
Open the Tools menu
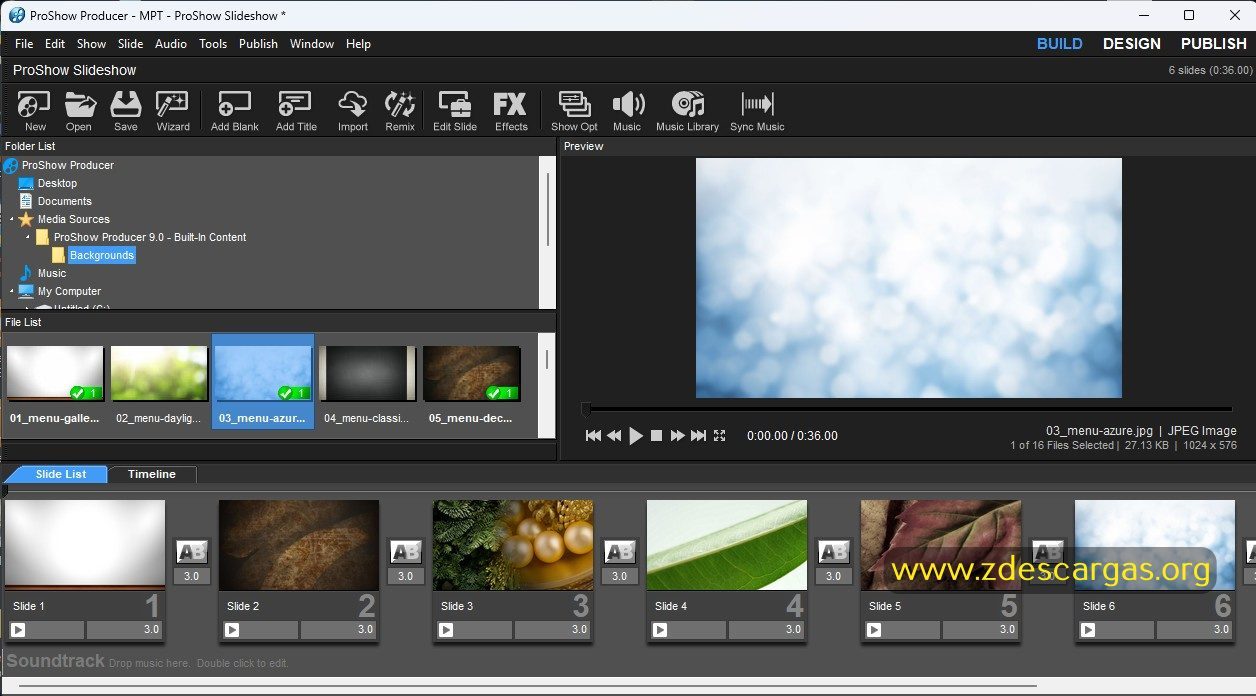[x=213, y=44]
